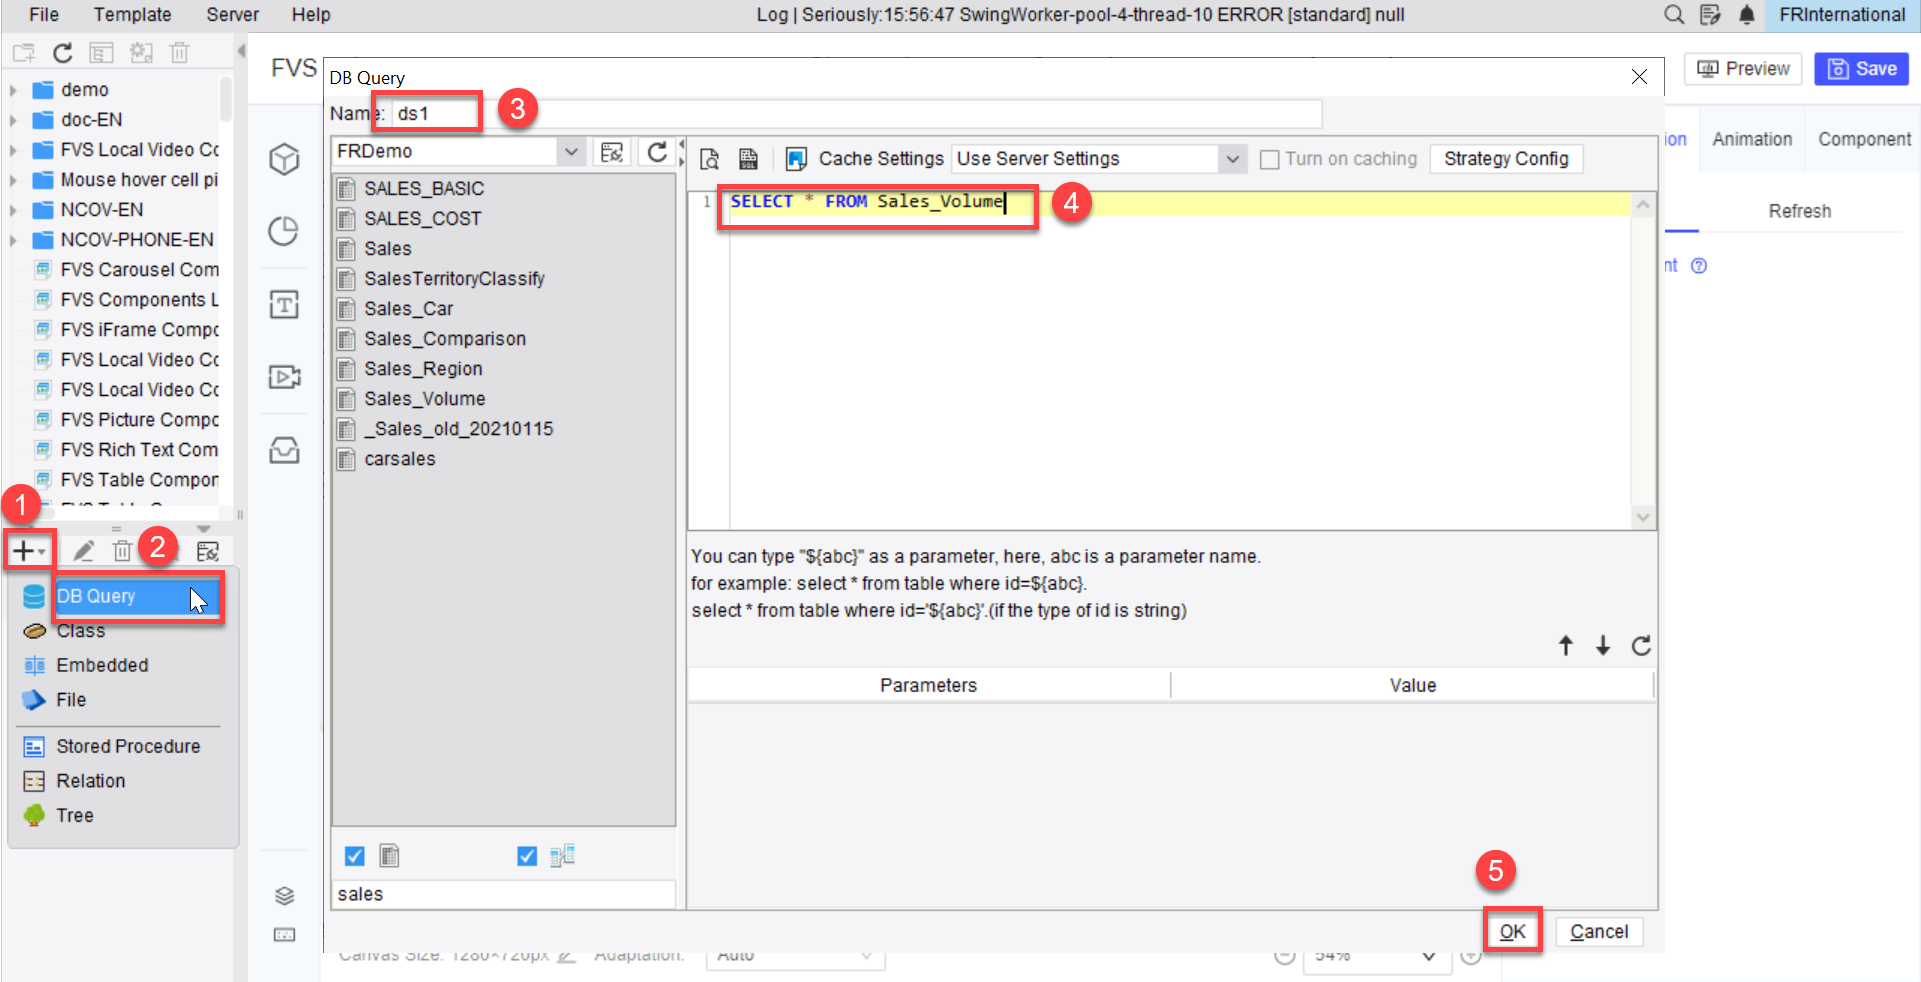Screen dimensions: 1921x982
Task: Open the notification bell icon
Action: (x=1746, y=14)
